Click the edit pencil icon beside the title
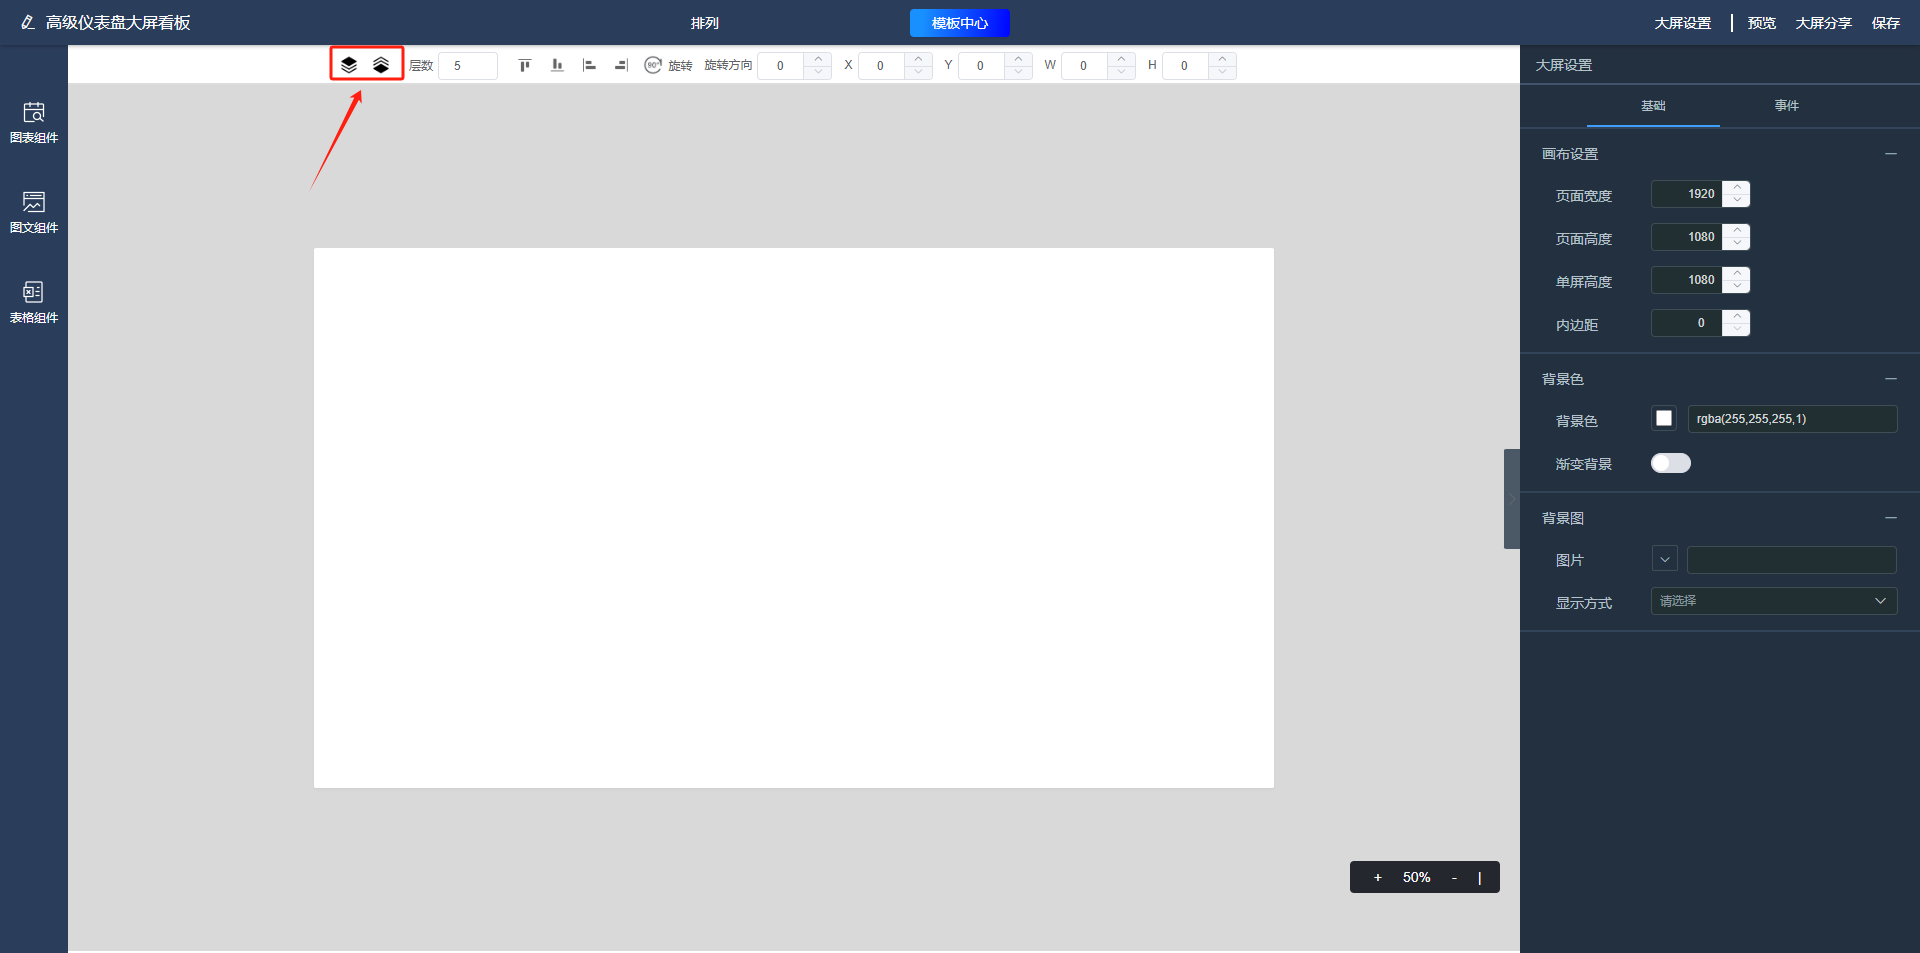The height and width of the screenshot is (953, 1920). click(28, 22)
